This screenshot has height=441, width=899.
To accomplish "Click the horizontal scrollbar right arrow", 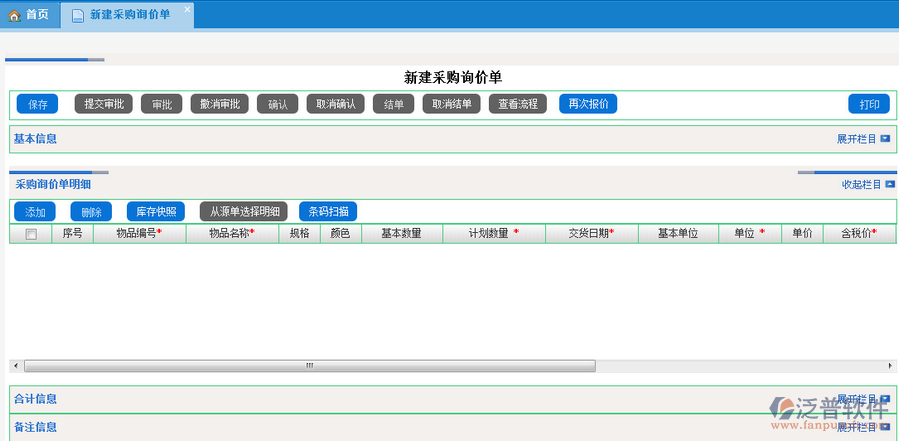I will [890, 366].
